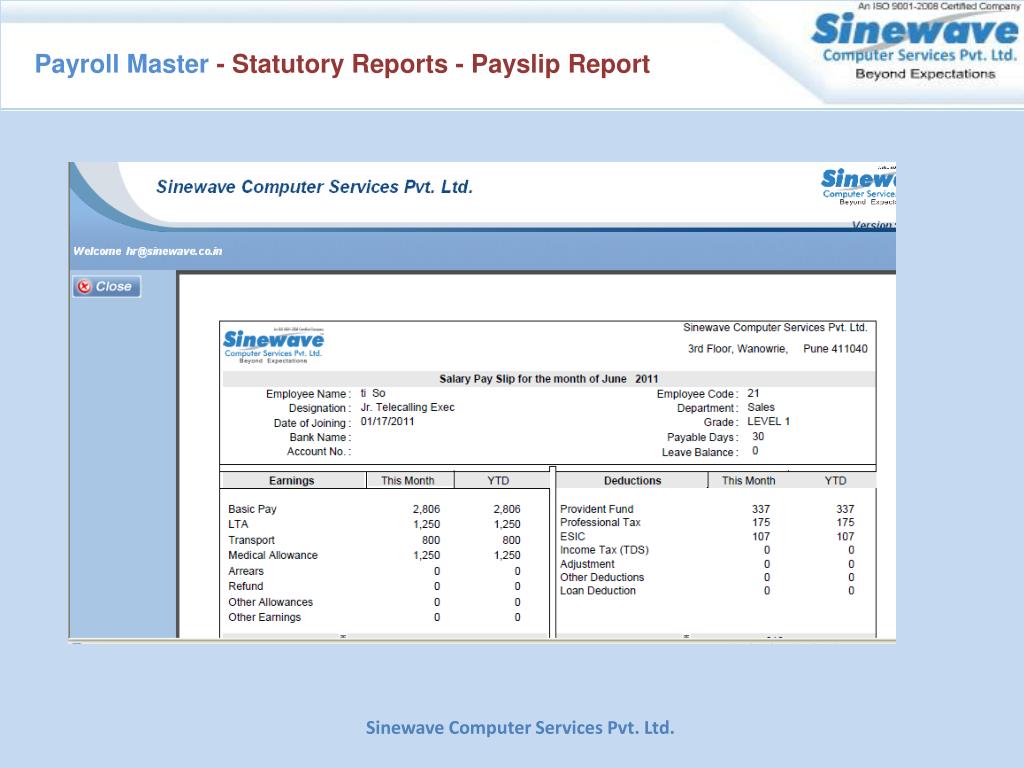Screen dimensions: 1024x768
Task: Click the Basic Pay row label
Action: pyautogui.click(x=252, y=509)
